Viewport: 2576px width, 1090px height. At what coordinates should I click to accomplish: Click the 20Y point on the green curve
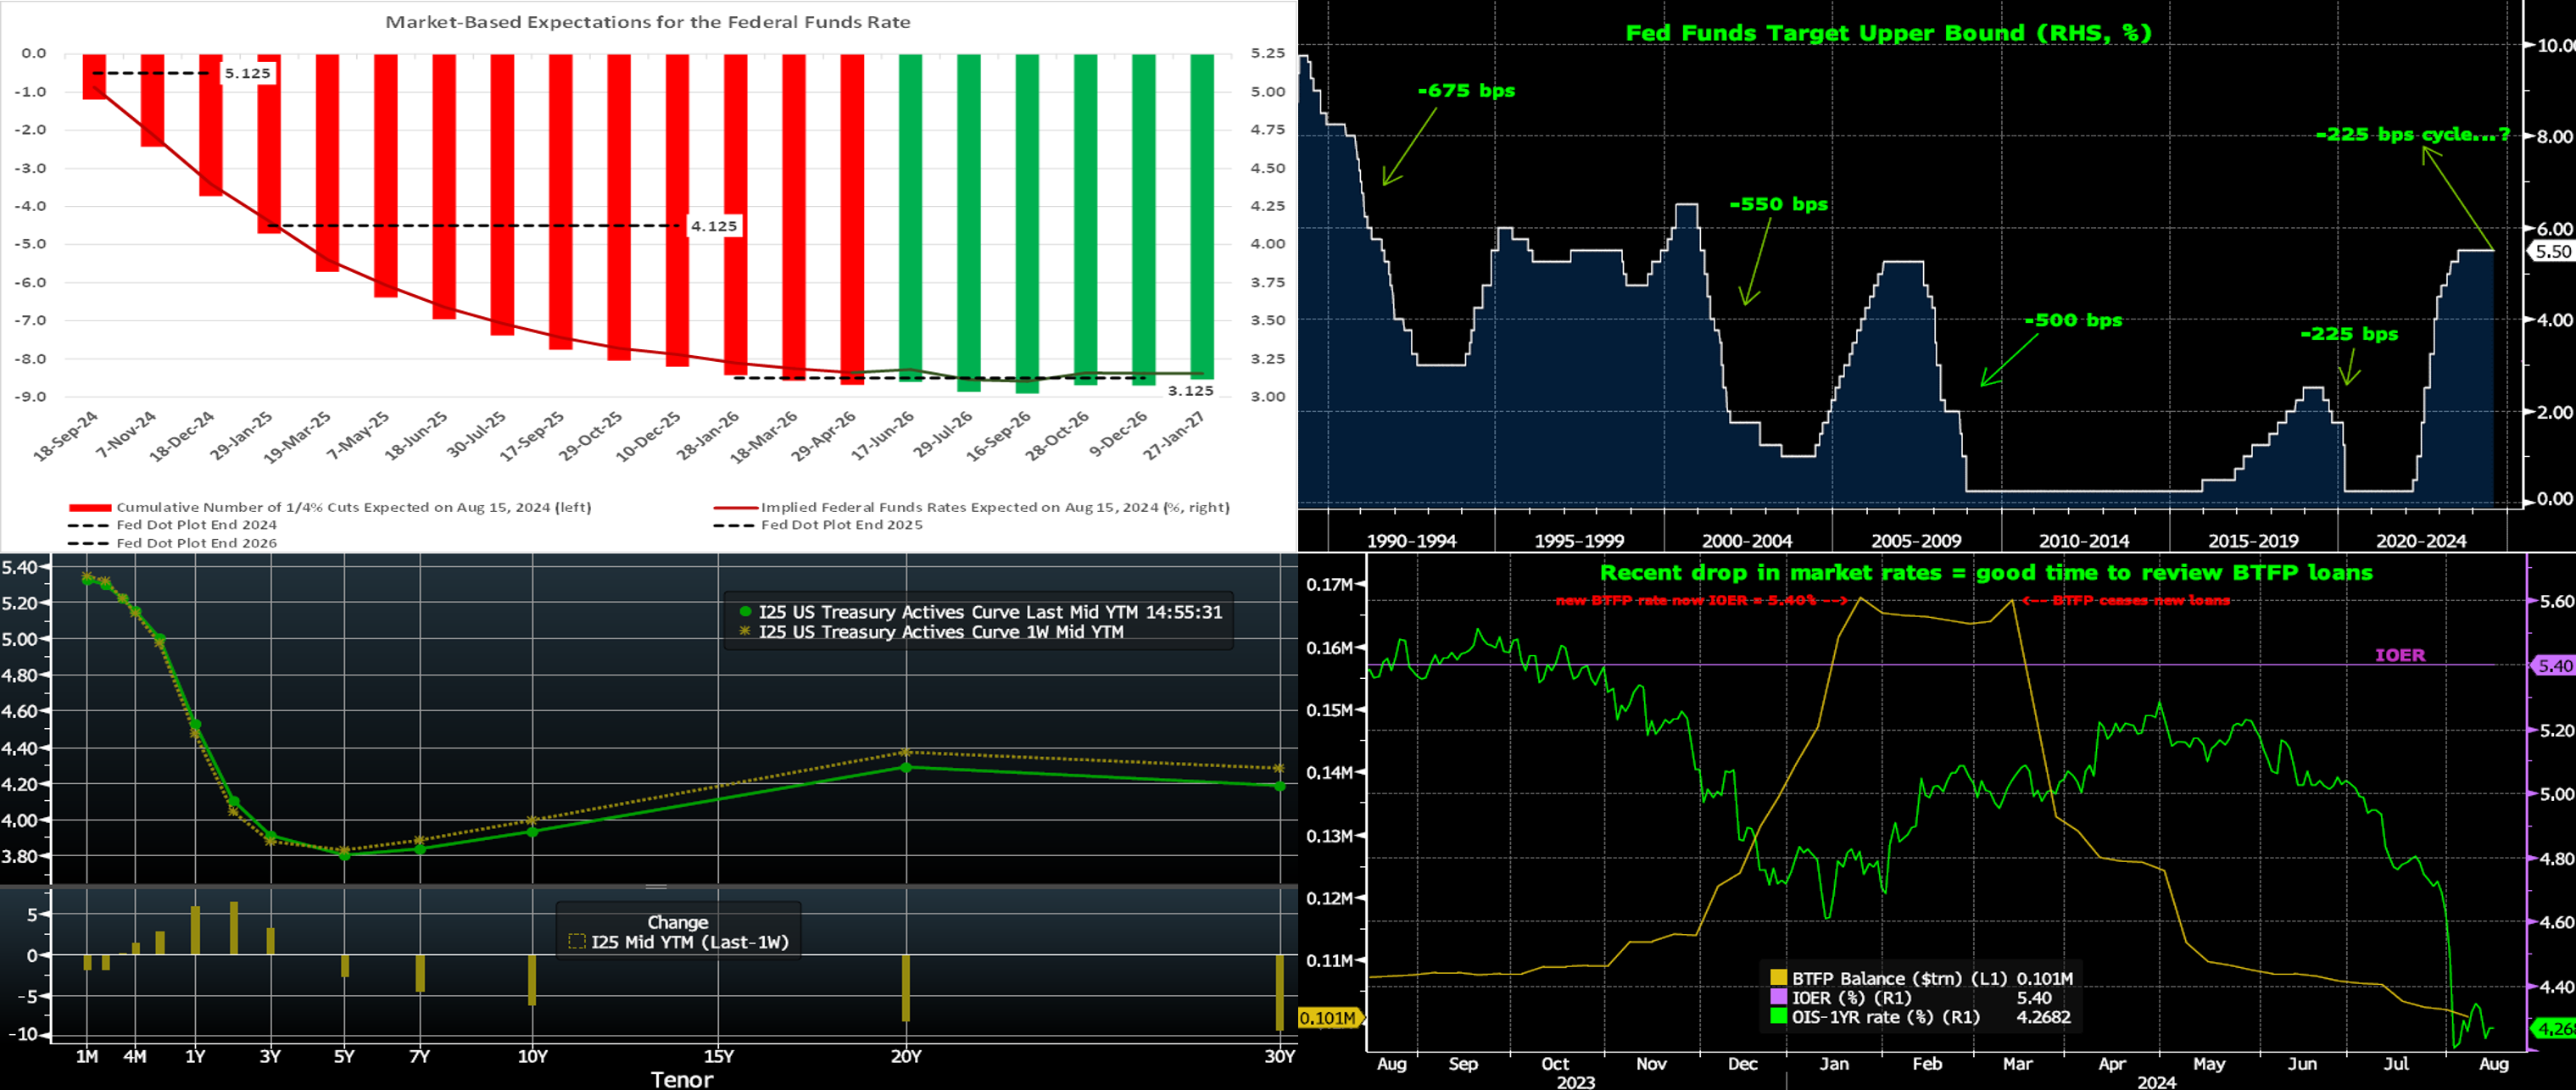[906, 768]
